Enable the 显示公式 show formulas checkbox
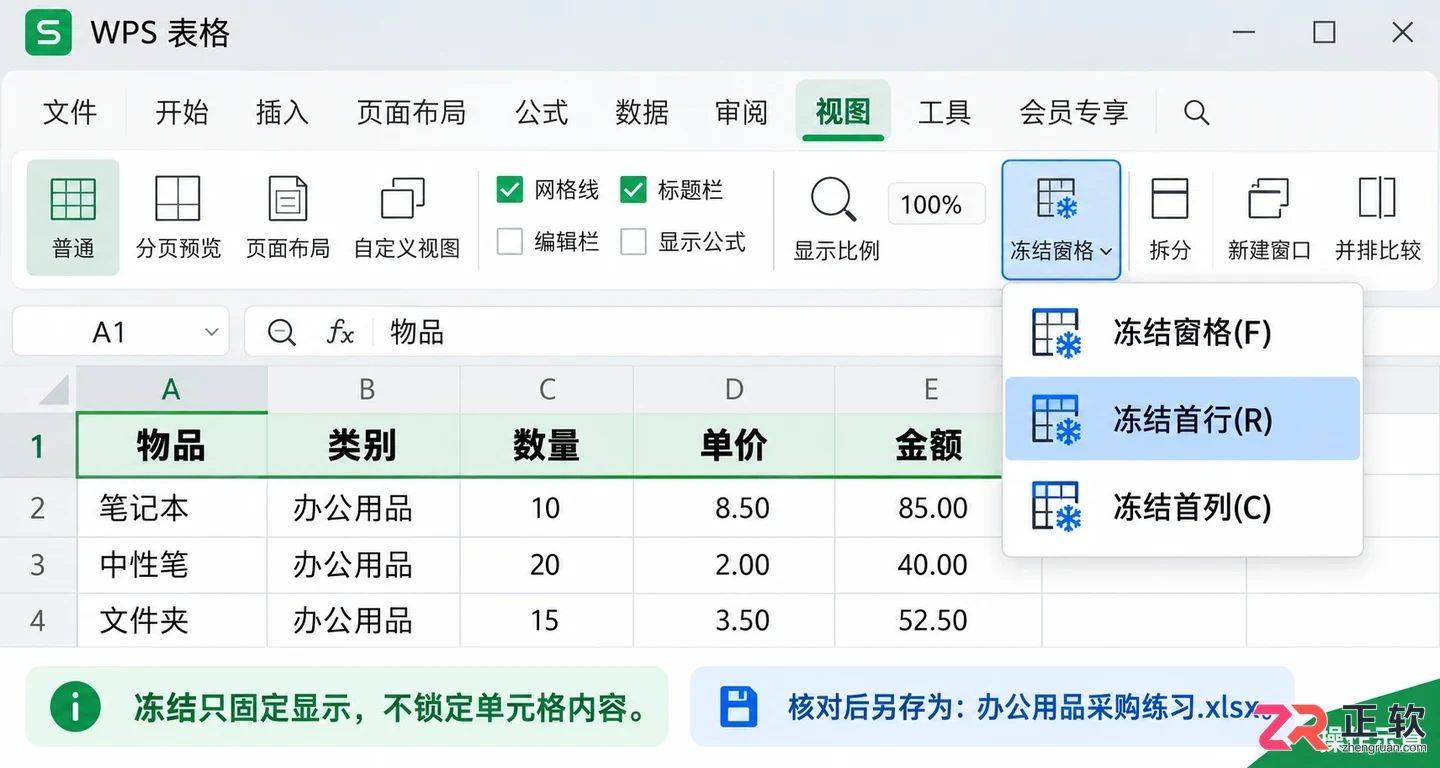This screenshot has width=1440, height=768. [633, 242]
